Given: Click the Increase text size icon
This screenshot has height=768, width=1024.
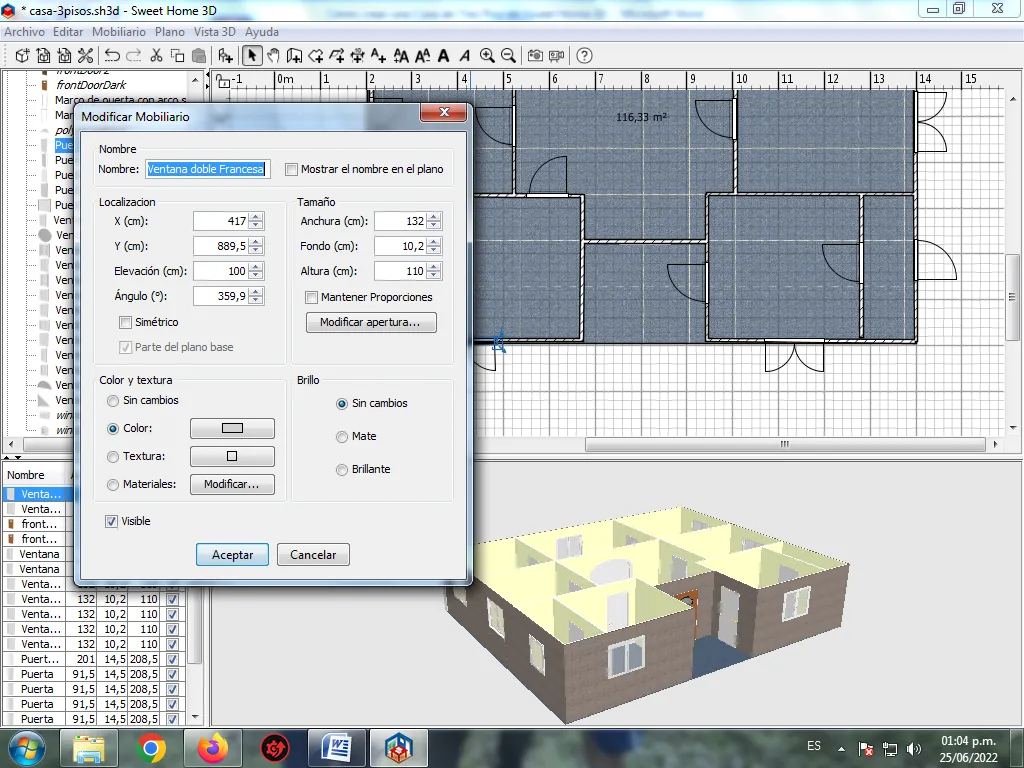Looking at the screenshot, I should click(401, 56).
